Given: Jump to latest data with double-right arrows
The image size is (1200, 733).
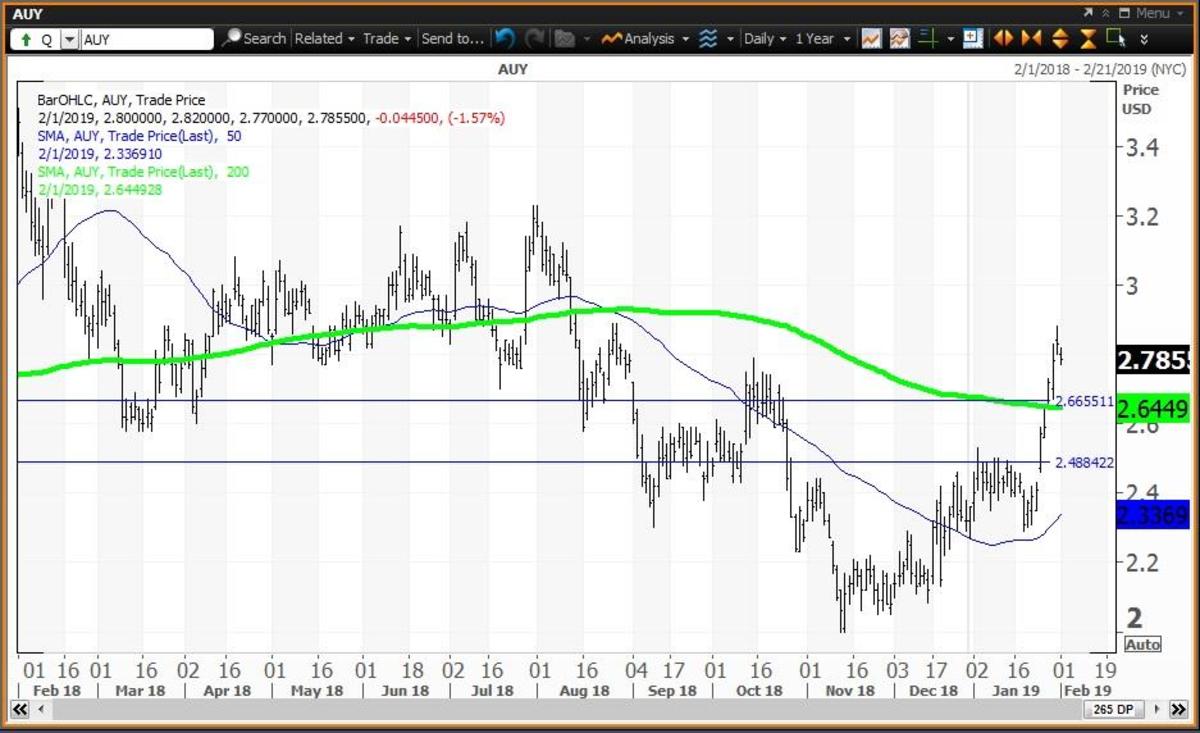Looking at the screenshot, I should (1179, 709).
